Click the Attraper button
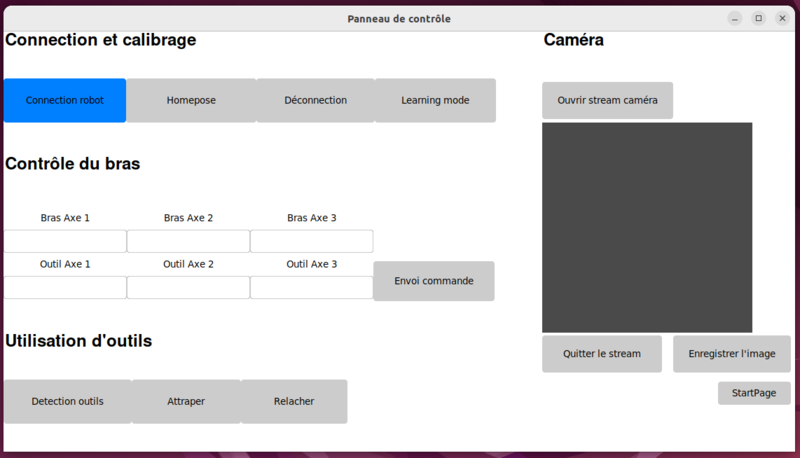 [186, 401]
